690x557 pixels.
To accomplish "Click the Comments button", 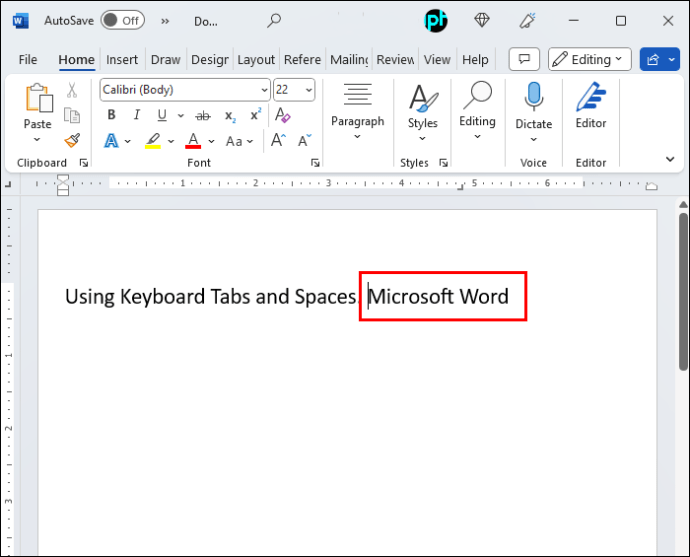I will [524, 59].
